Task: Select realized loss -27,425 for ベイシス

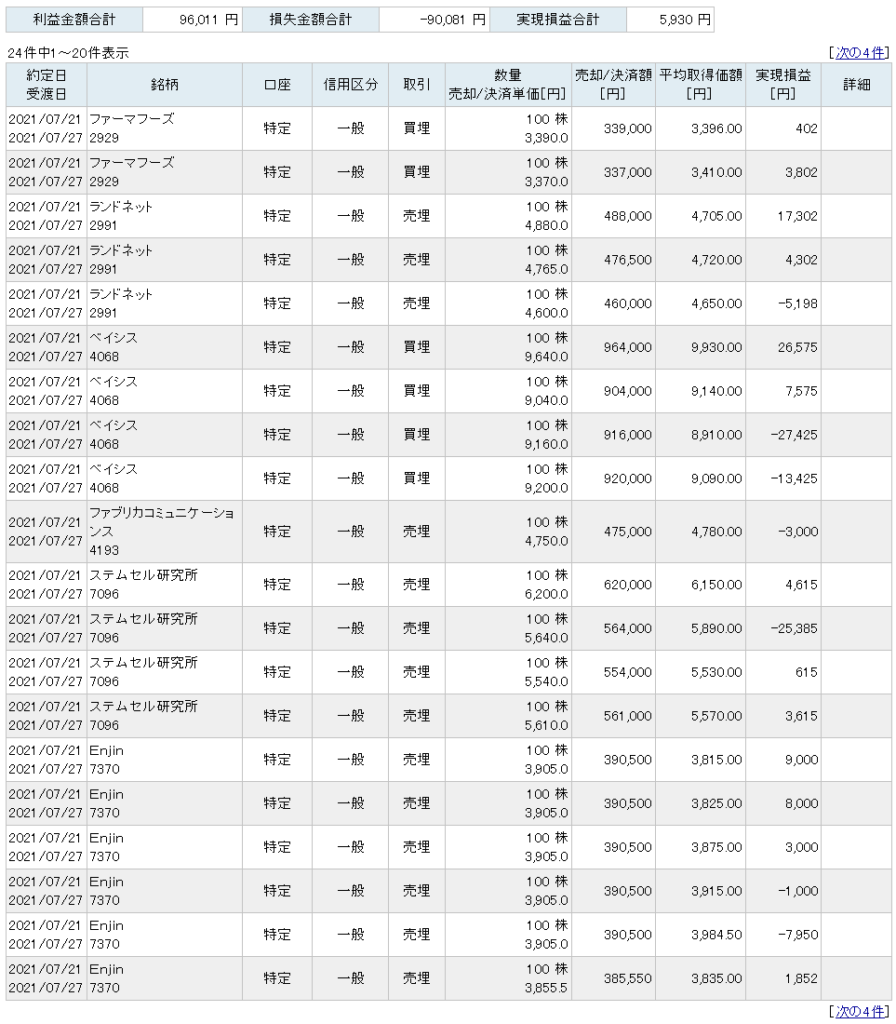Action: (783, 435)
